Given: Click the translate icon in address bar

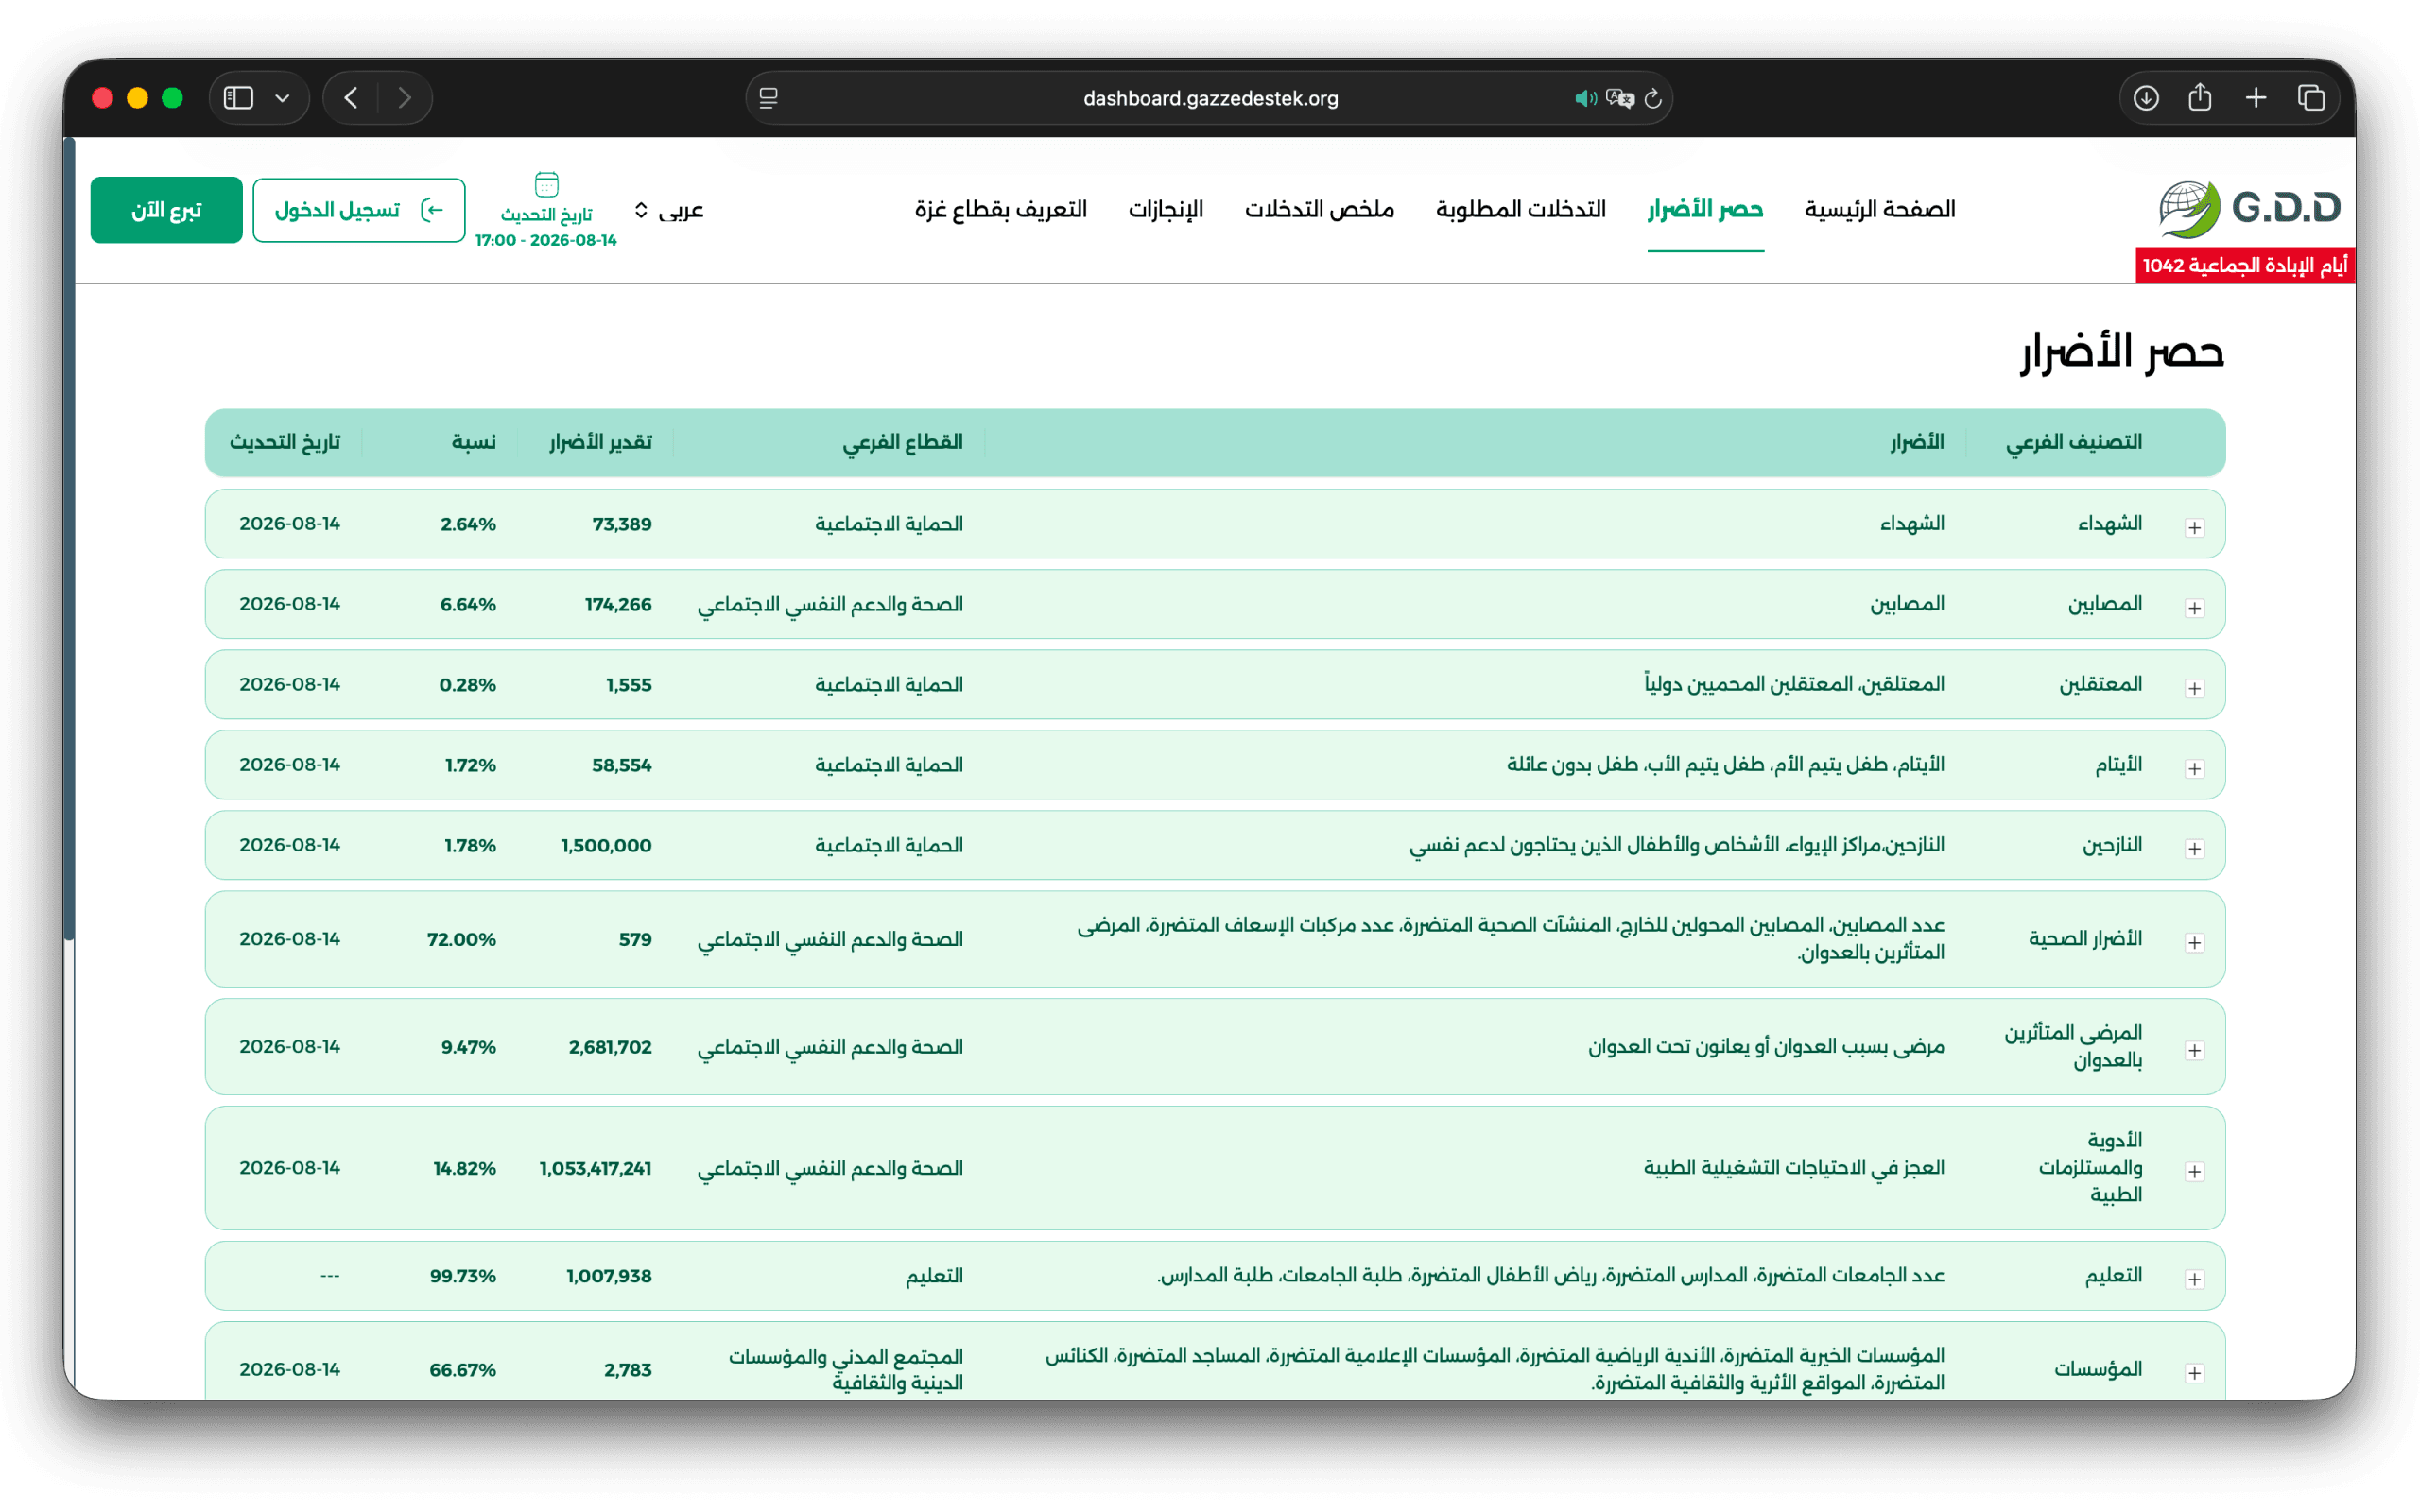Looking at the screenshot, I should [1619, 98].
